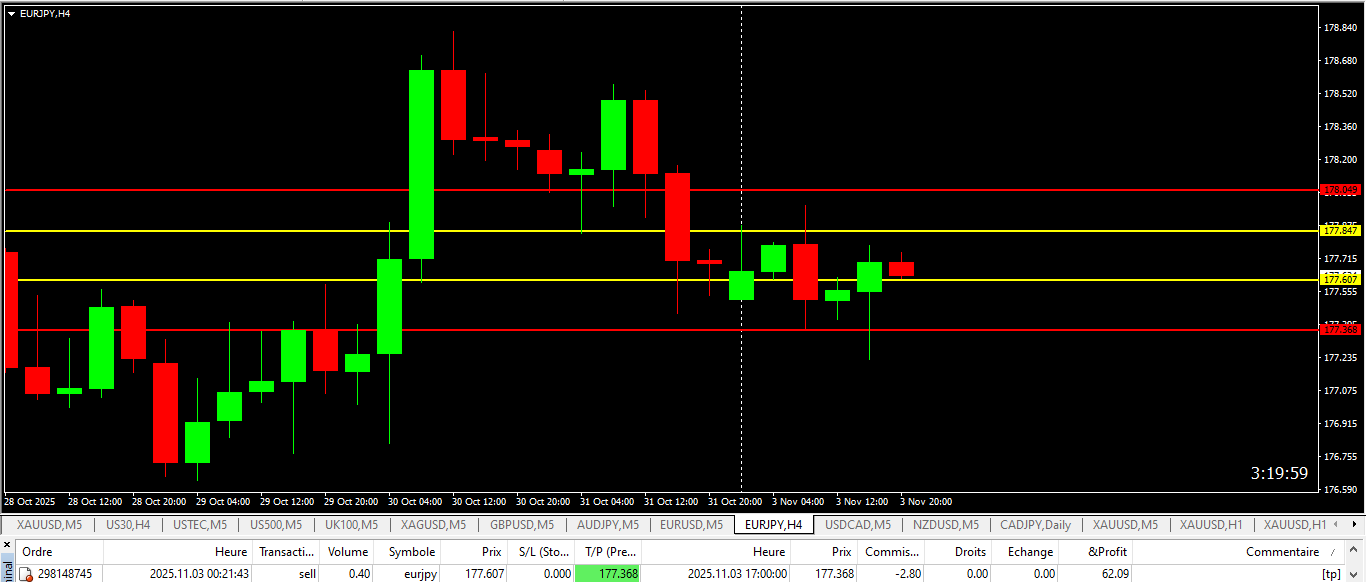Image resolution: width=1366 pixels, height=582 pixels.
Task: Click the triangle arrow beside EURJPY,H4 title
Action: (x=11, y=13)
